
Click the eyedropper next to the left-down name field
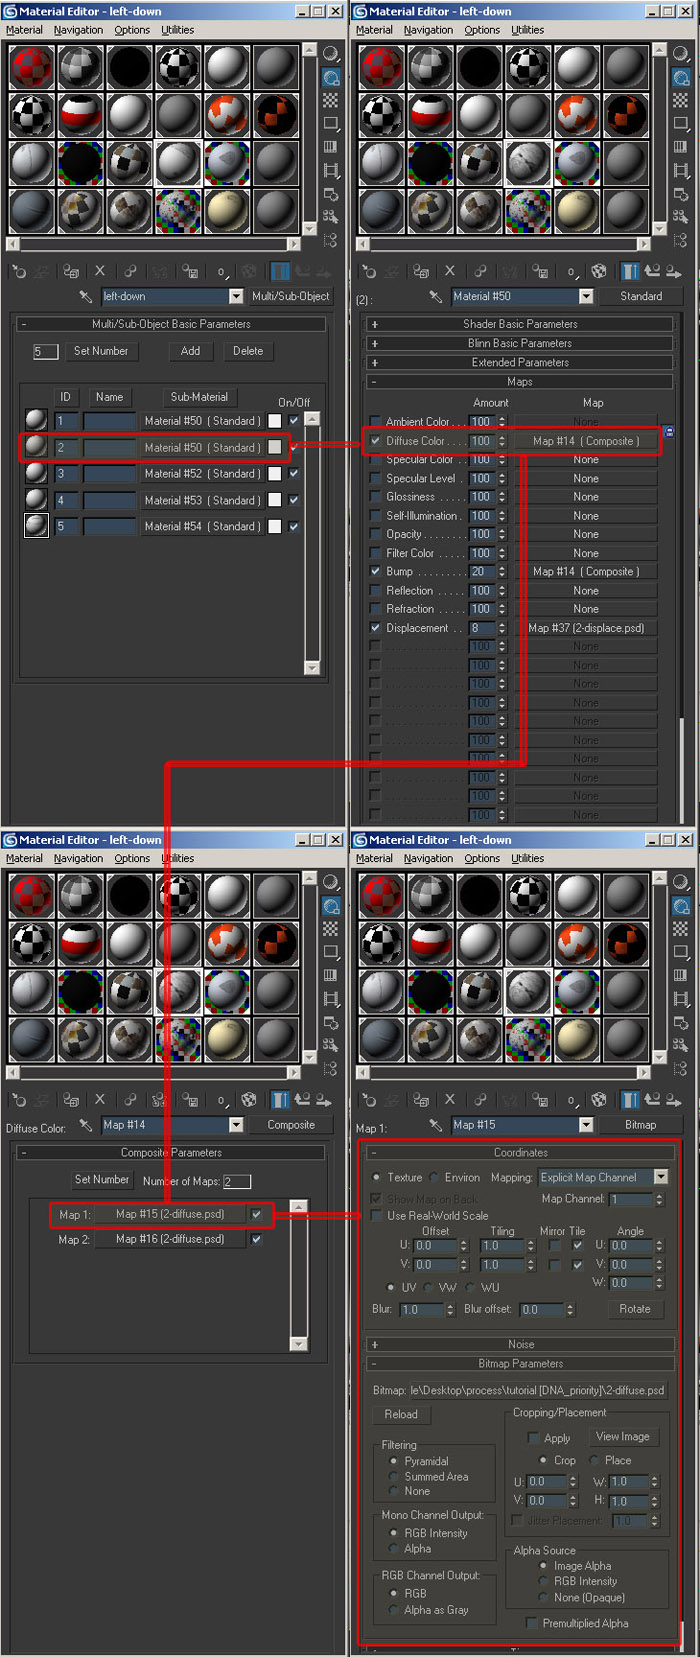coord(86,296)
